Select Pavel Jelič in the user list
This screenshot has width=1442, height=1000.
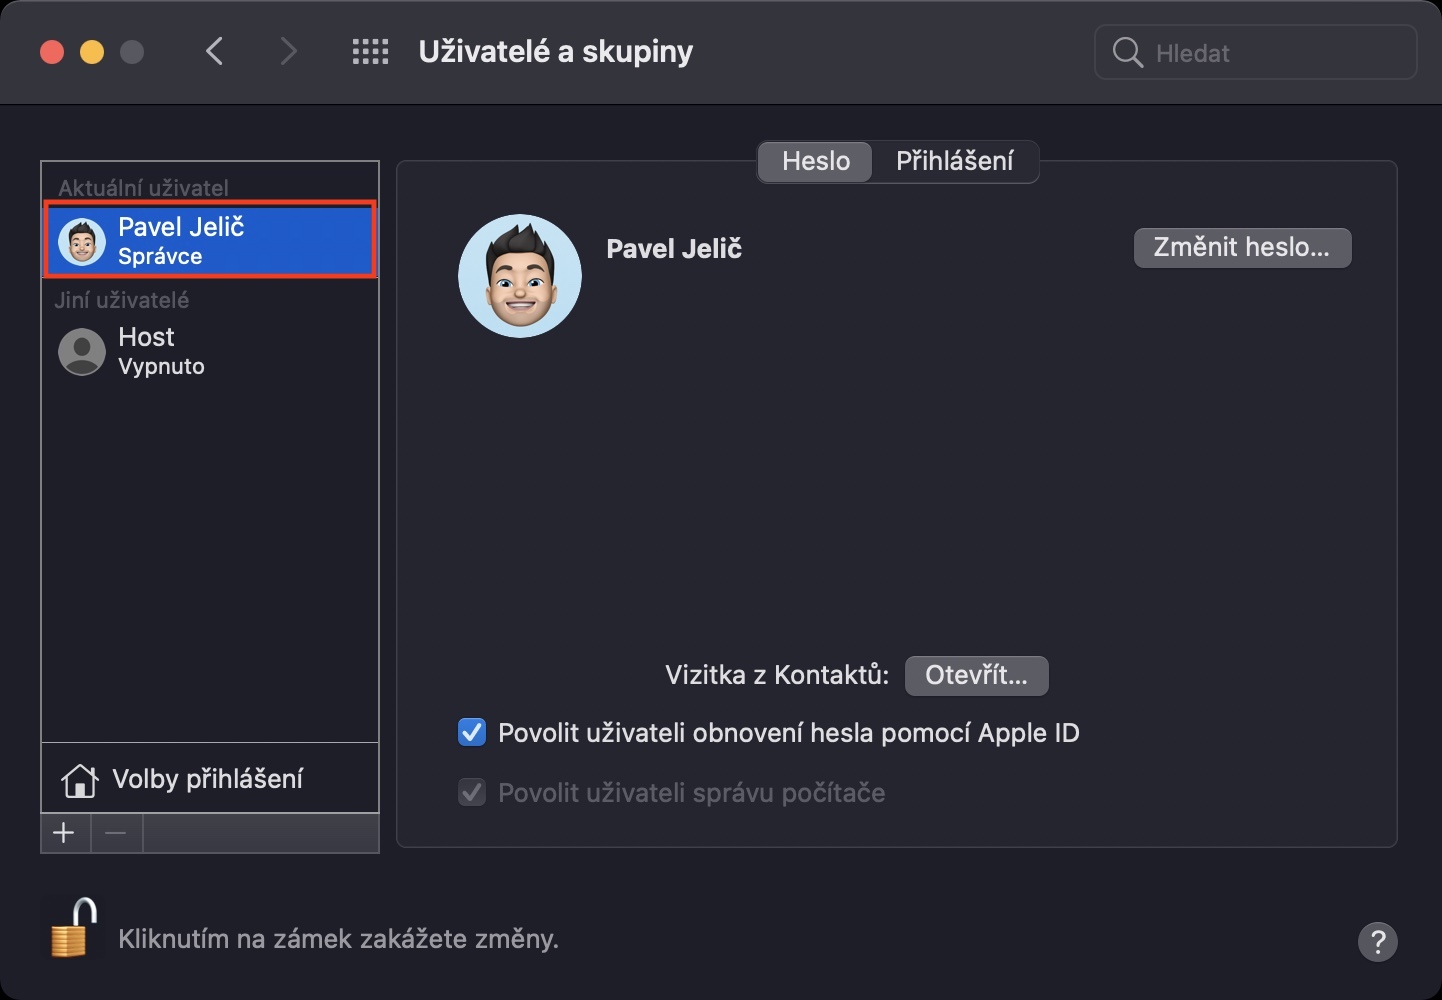tap(210, 241)
